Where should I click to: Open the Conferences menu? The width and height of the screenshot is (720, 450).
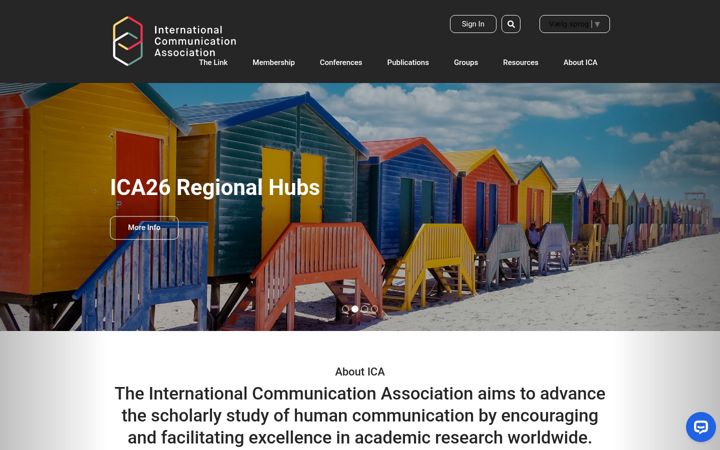click(341, 62)
